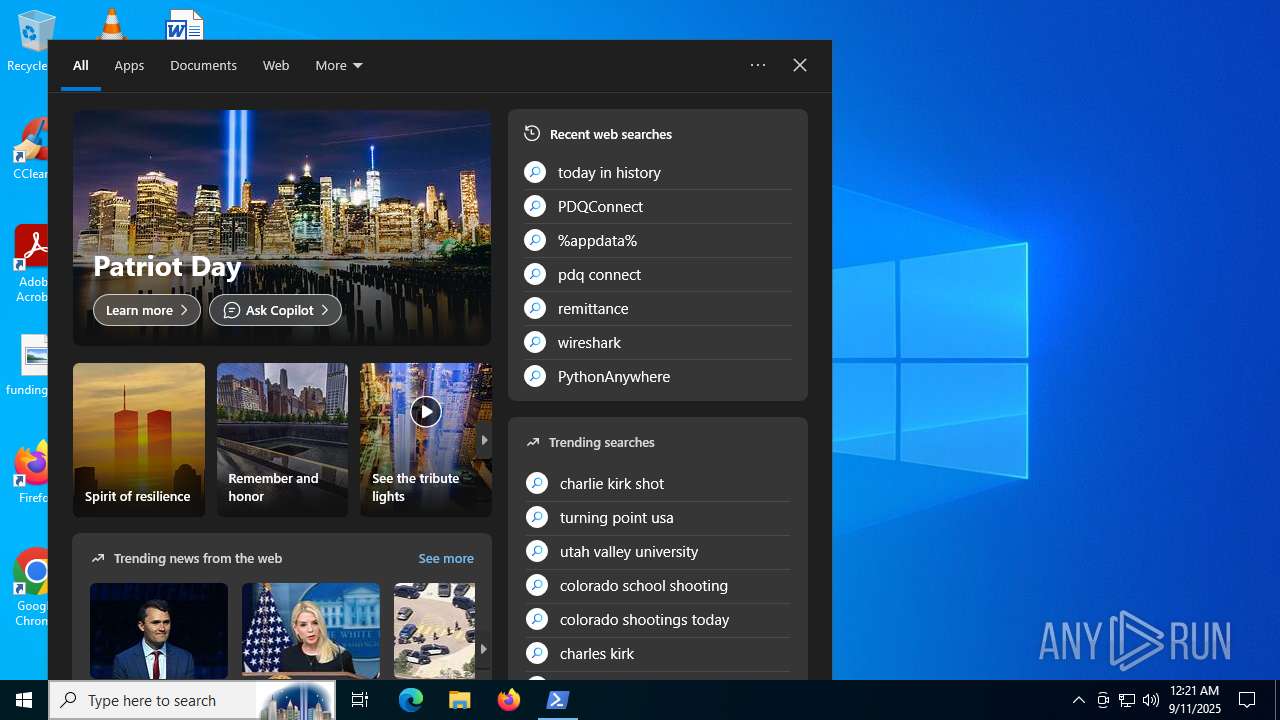Switch to the All search tab
The image size is (1280, 720).
pos(81,65)
